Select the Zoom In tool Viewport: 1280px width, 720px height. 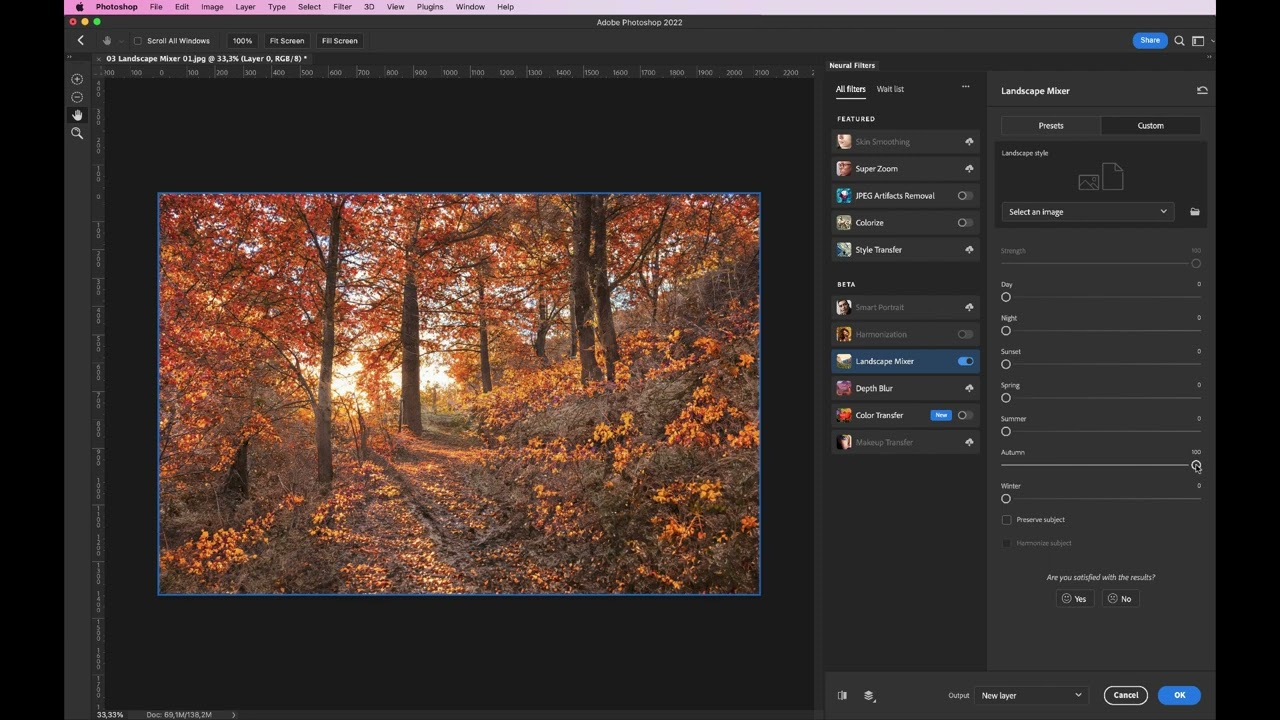[x=77, y=79]
